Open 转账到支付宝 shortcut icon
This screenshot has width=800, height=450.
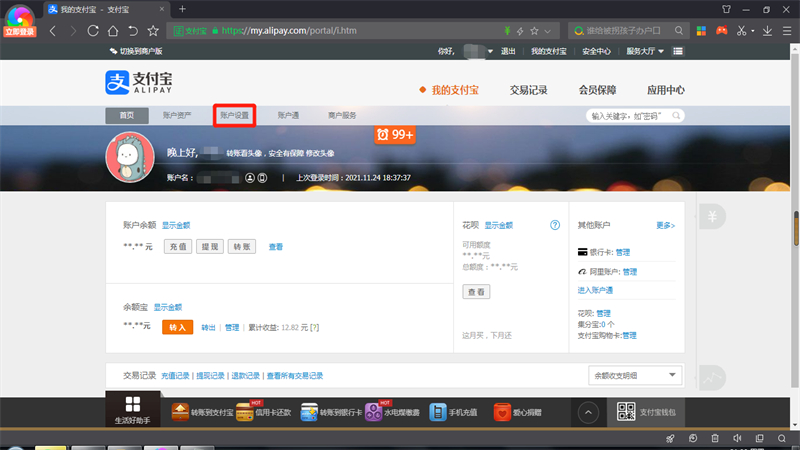180,412
